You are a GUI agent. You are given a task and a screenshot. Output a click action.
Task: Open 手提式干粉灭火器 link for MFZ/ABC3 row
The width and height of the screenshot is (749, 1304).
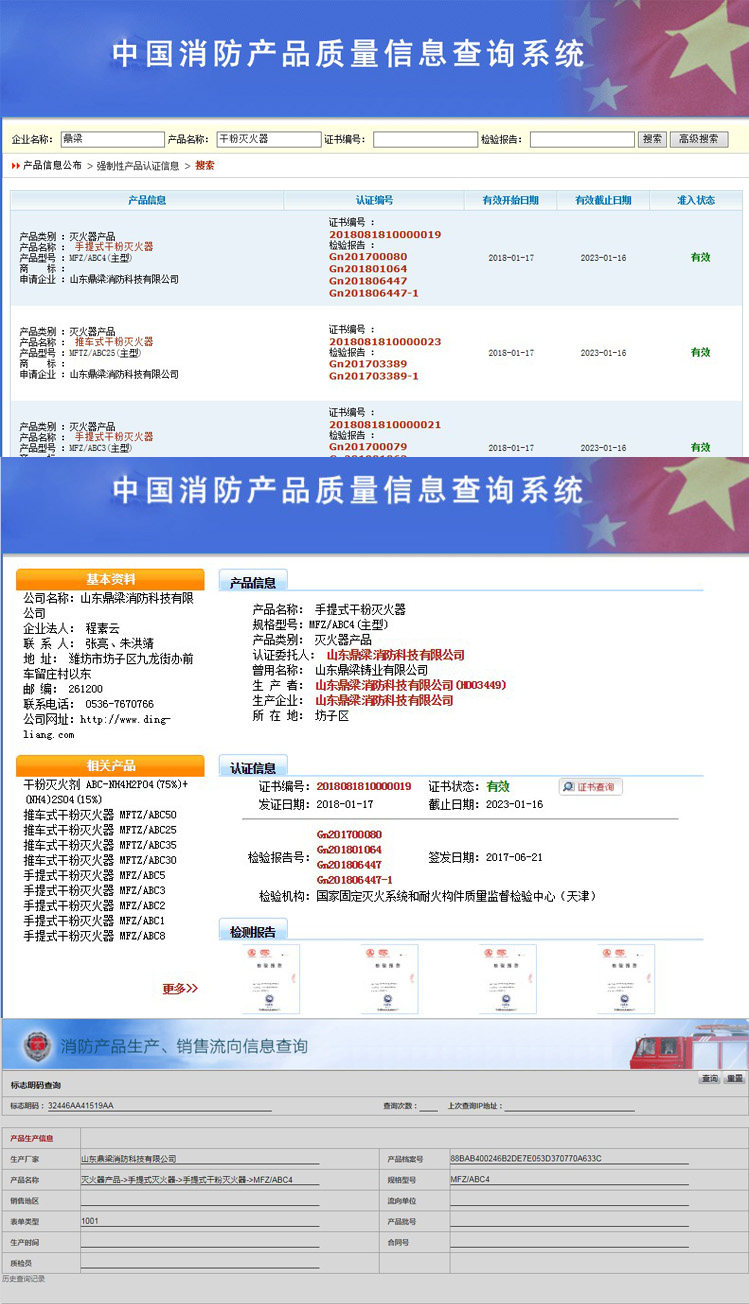[x=114, y=437]
